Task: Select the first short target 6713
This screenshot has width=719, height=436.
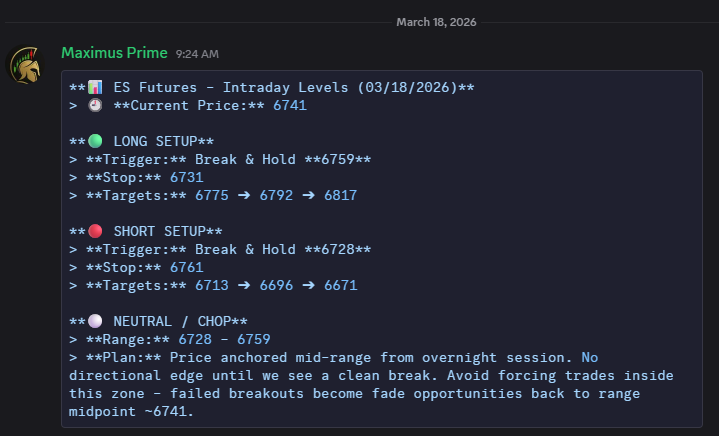Action: tap(212, 285)
